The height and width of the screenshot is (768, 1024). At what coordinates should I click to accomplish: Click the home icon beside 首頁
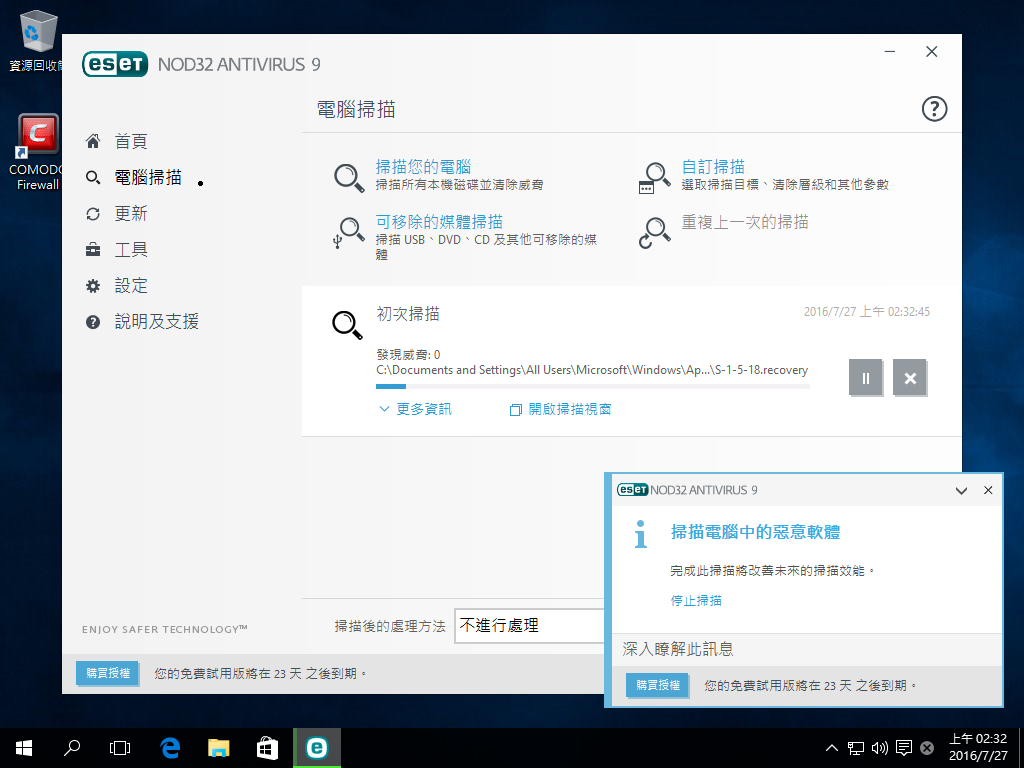click(x=93, y=141)
